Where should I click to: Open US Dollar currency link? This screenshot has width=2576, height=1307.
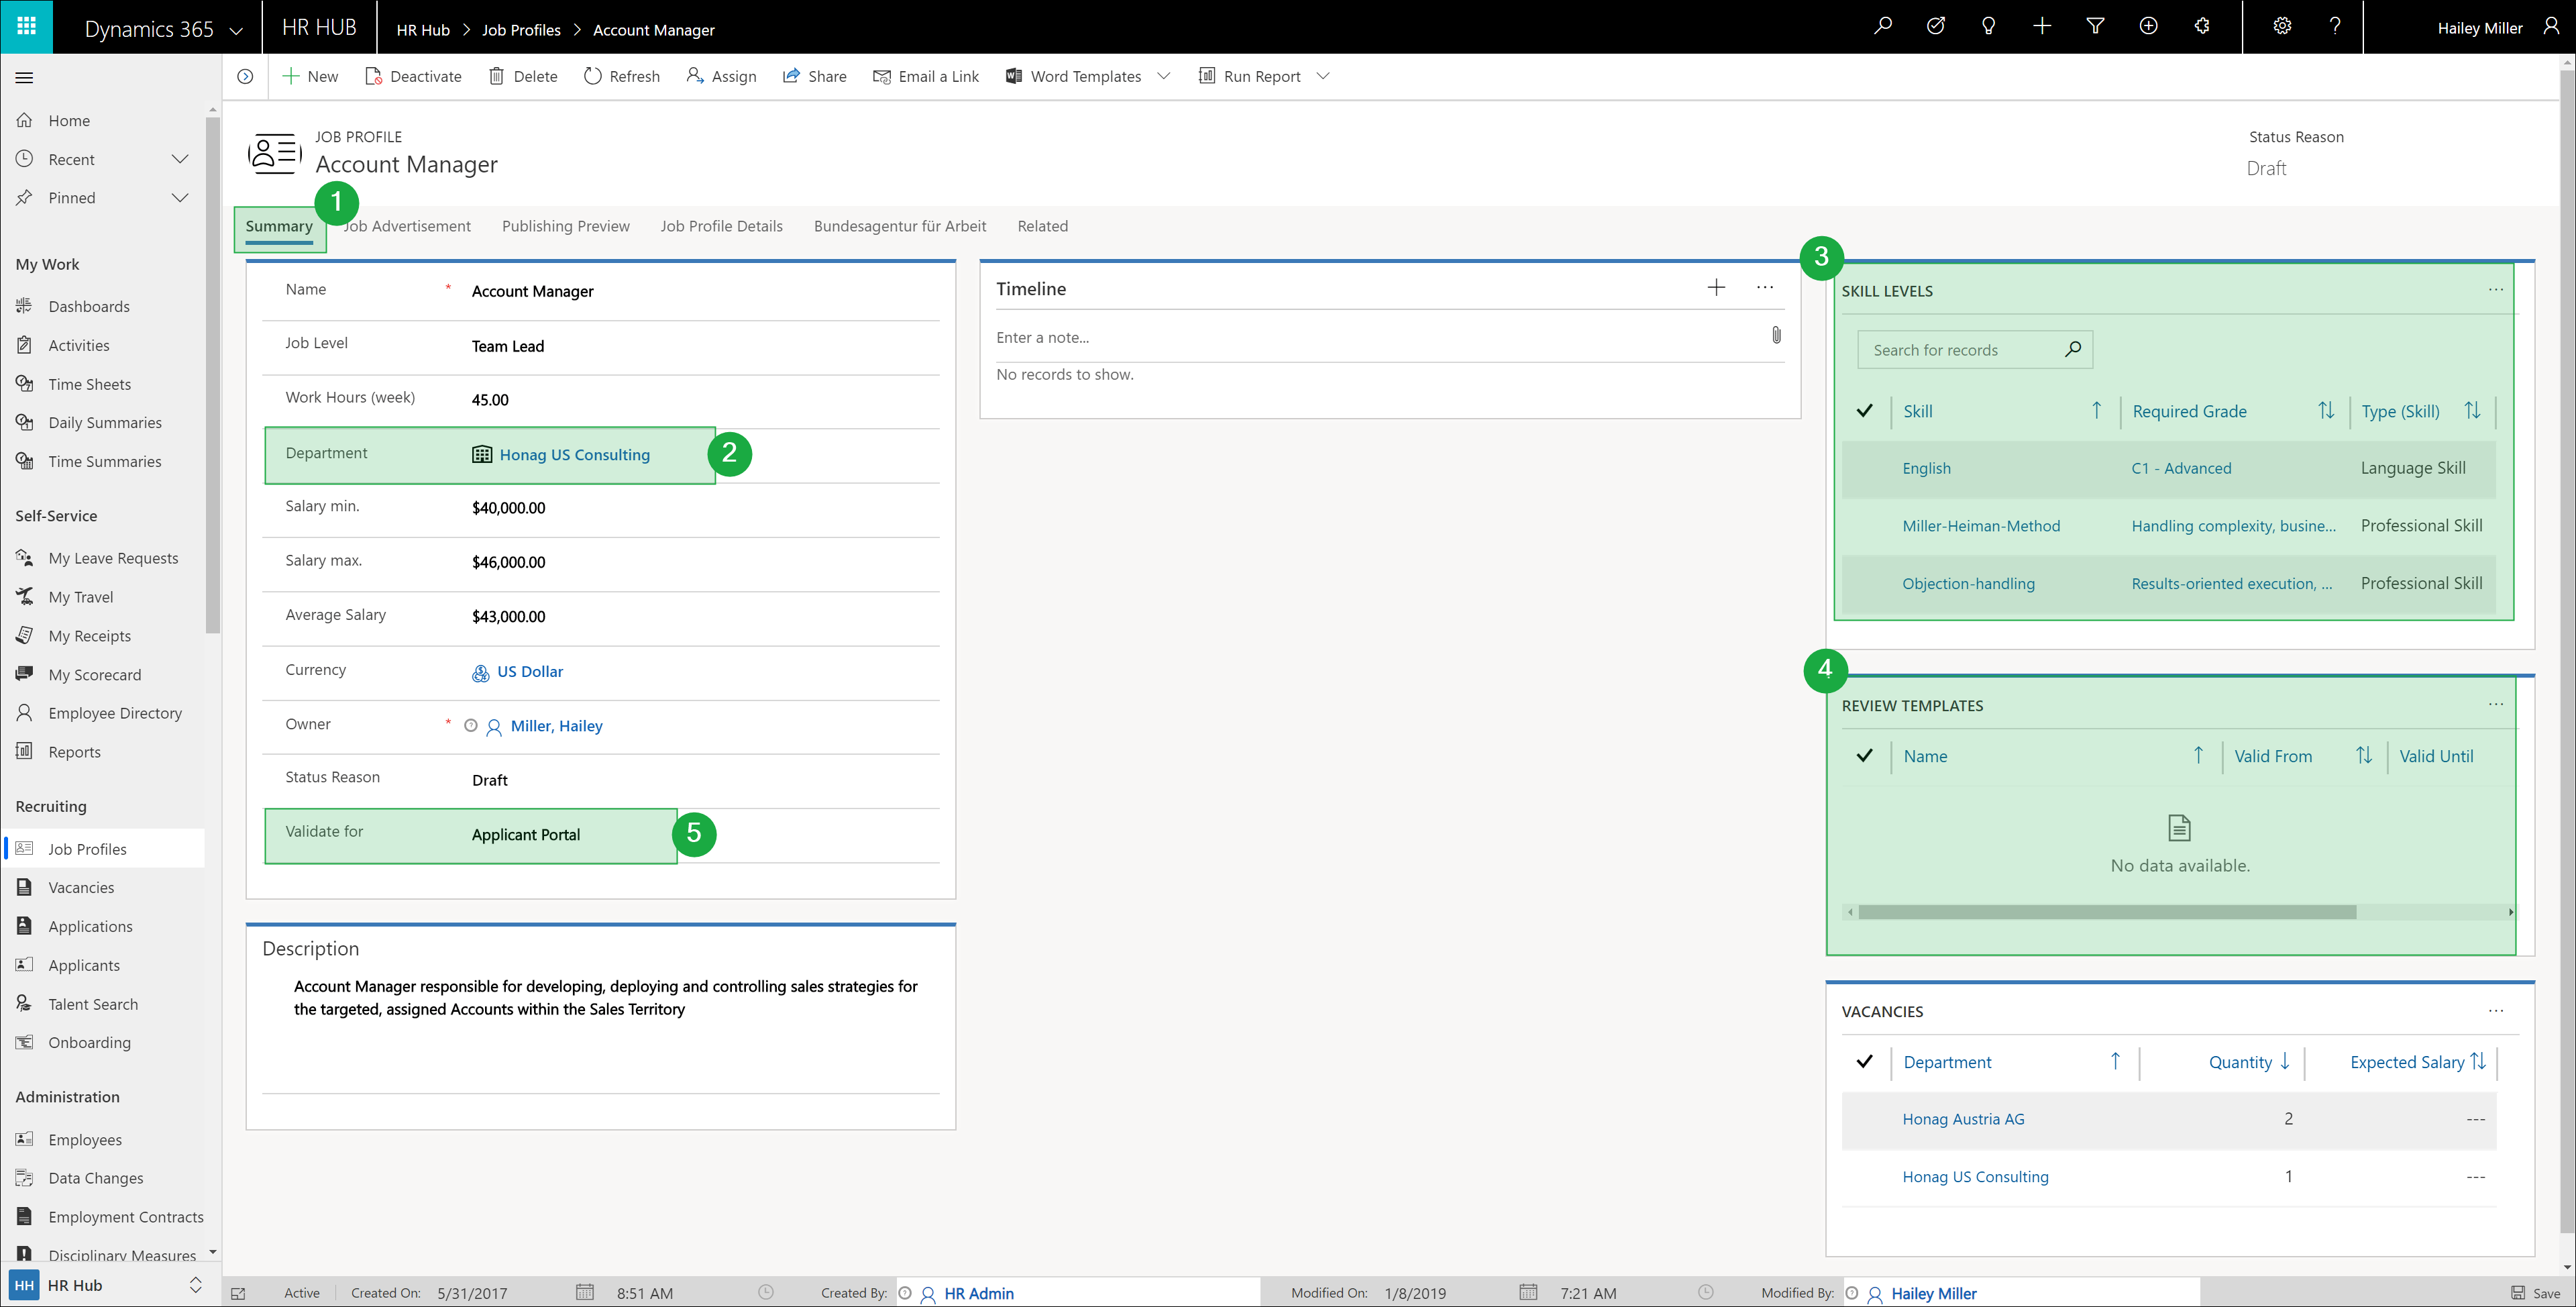(x=530, y=672)
